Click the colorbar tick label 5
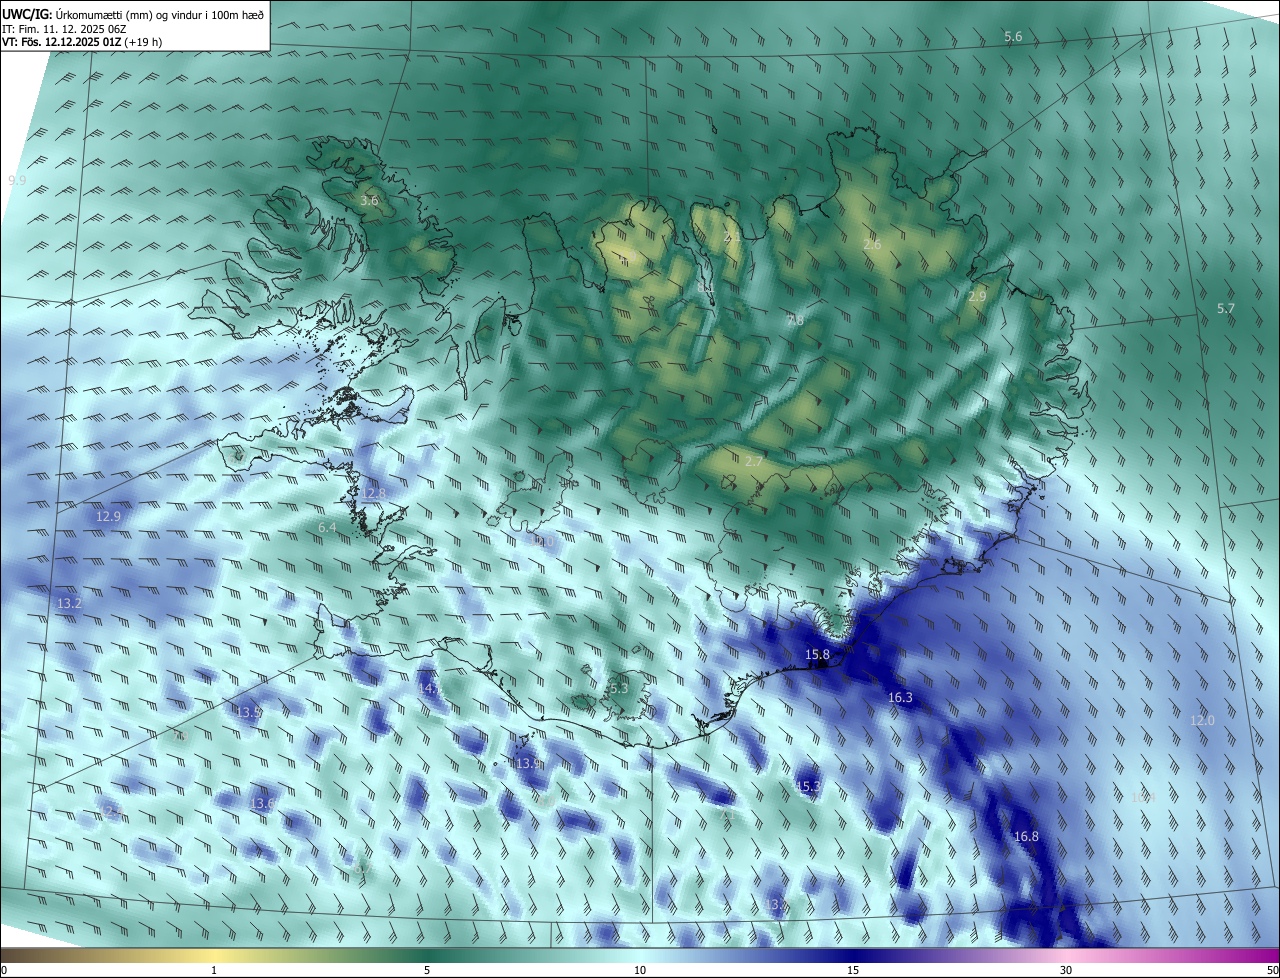The image size is (1280, 978). pyautogui.click(x=427, y=971)
